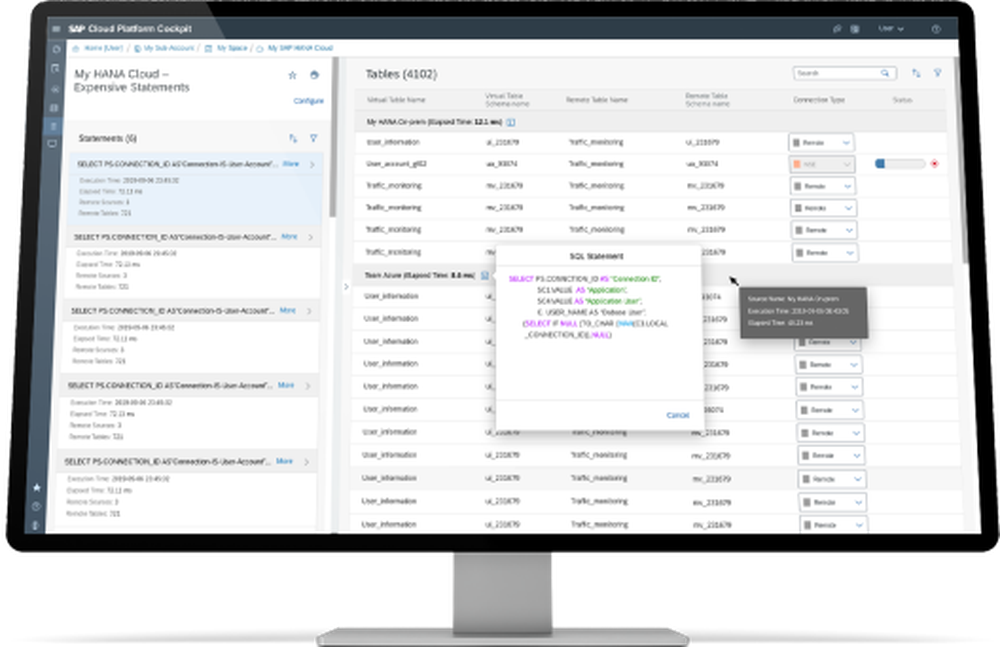The width and height of the screenshot is (1000, 647).
Task: Select the second icon in left sidebar
Action: (x=55, y=68)
